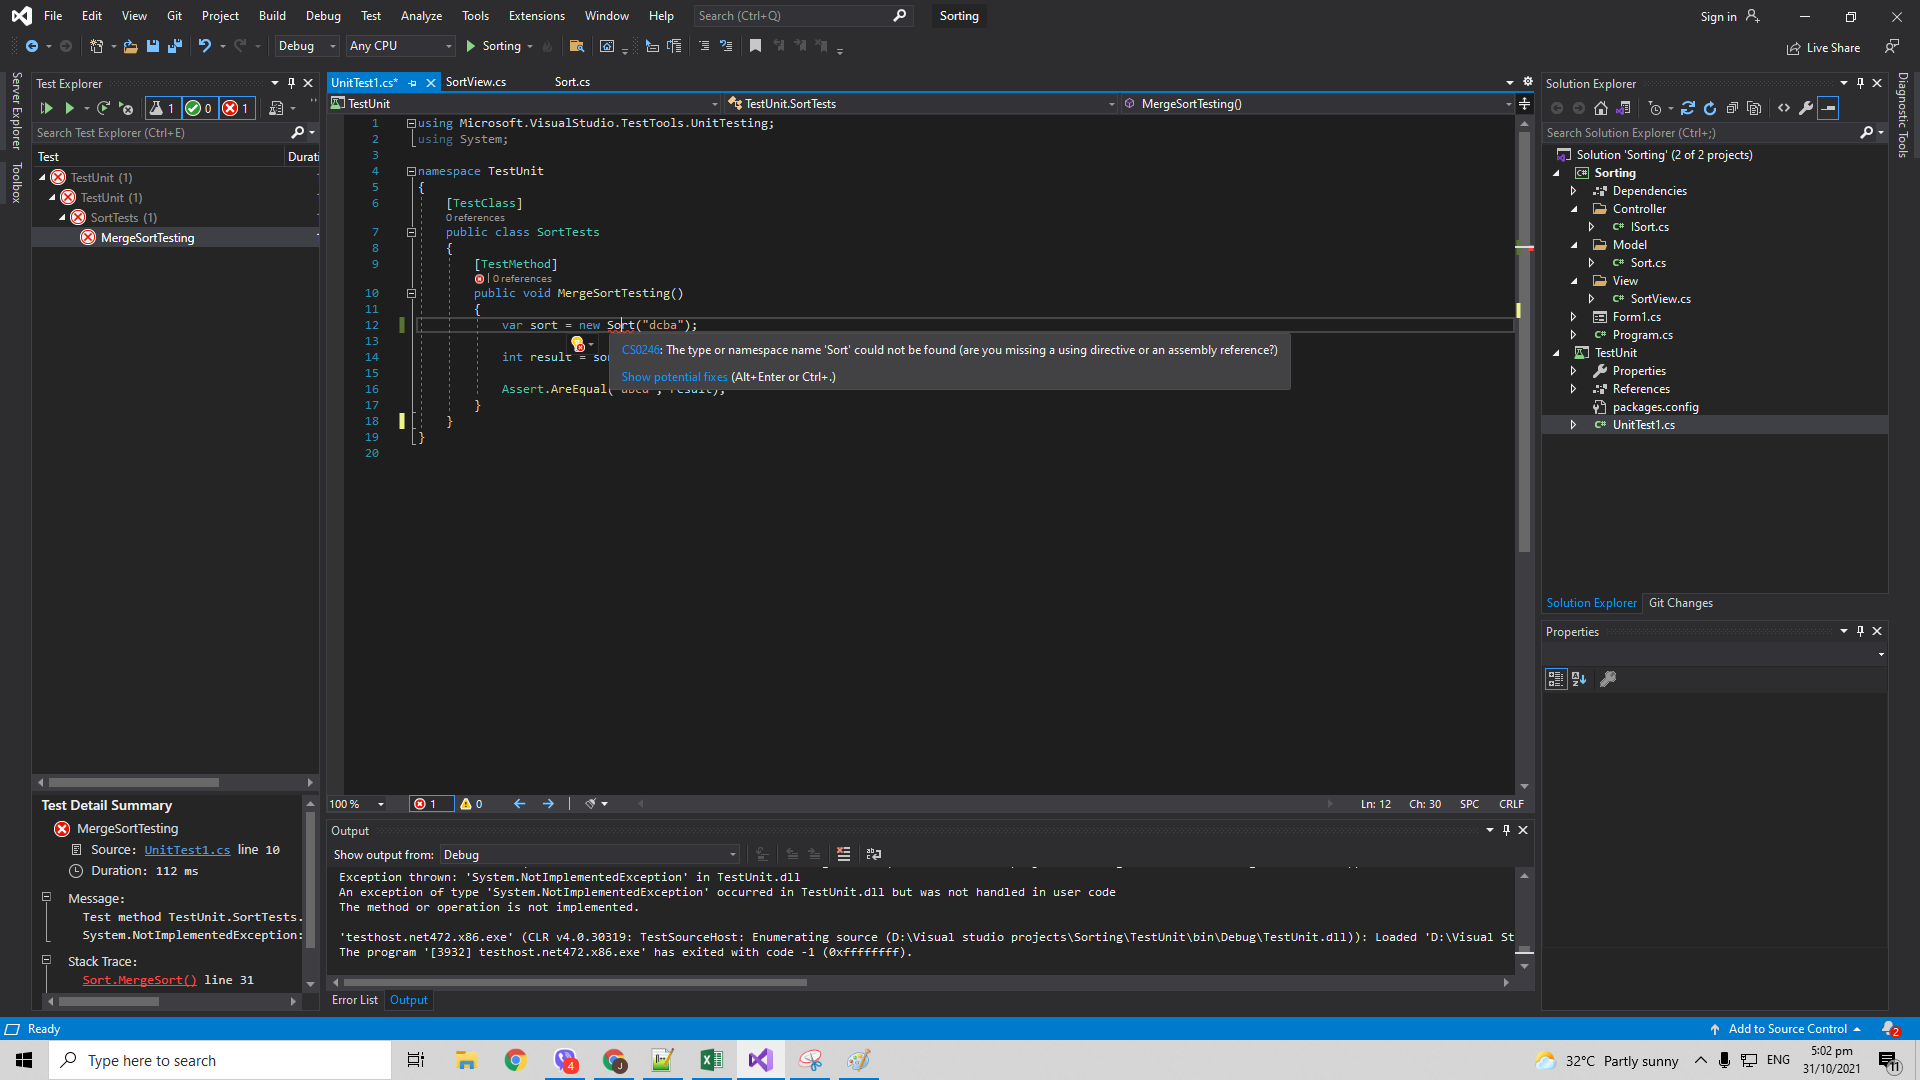Click UnitTest1.cs source link in test details
Viewport: 1920px width, 1080px height.
point(187,850)
